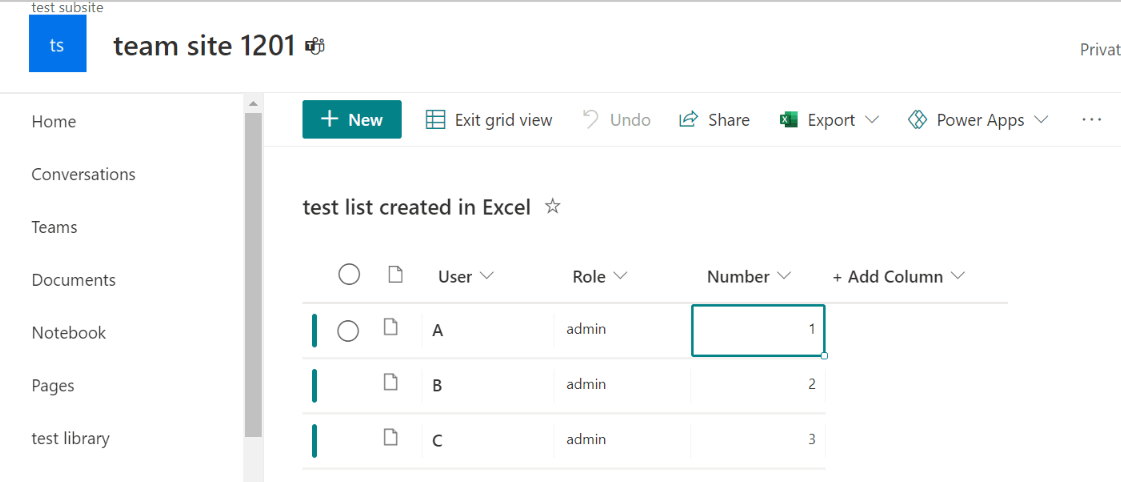Click the plus icon on New button
The width and height of the screenshot is (1121, 482).
point(329,119)
